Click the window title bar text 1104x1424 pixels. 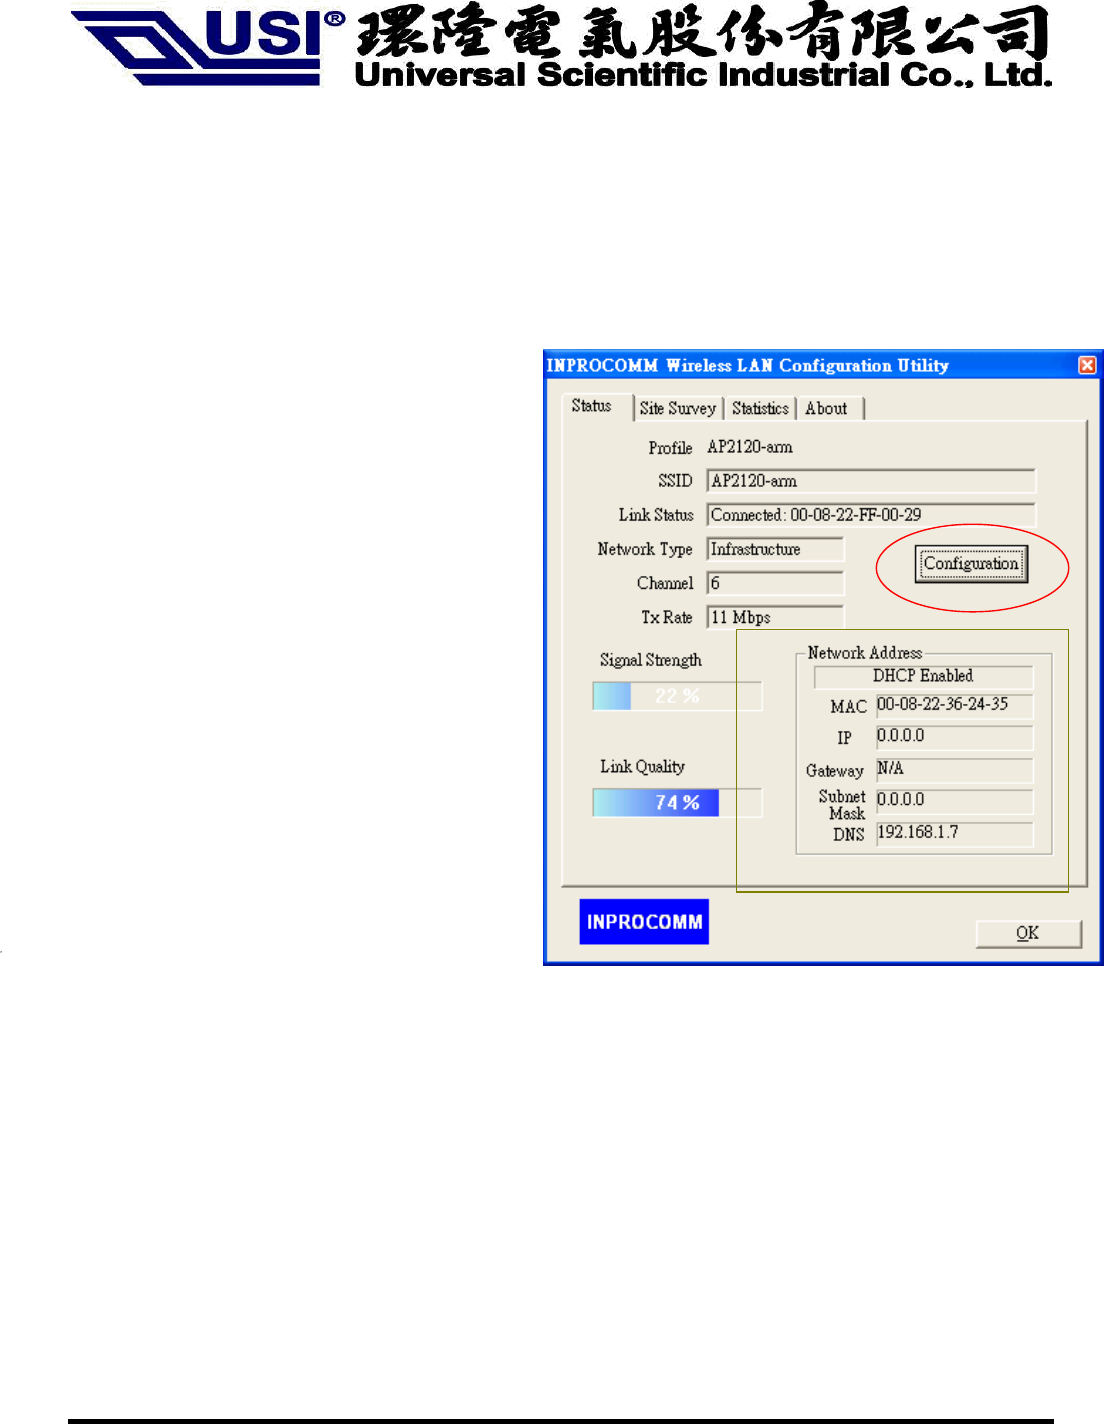[x=747, y=365]
